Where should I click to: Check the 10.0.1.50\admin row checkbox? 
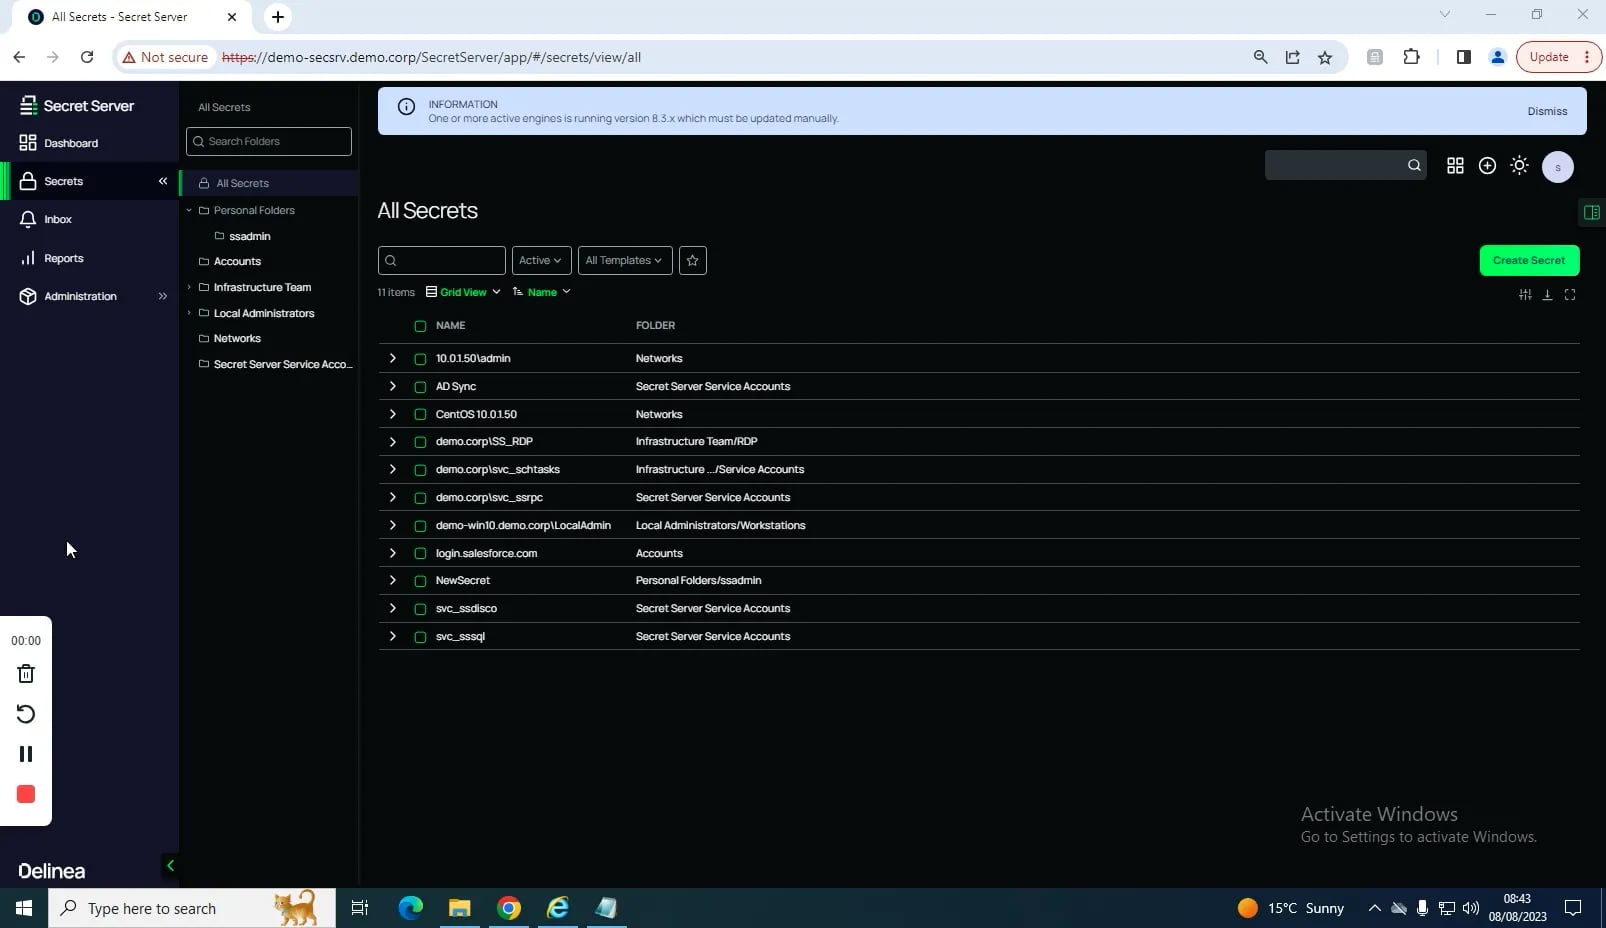click(420, 358)
